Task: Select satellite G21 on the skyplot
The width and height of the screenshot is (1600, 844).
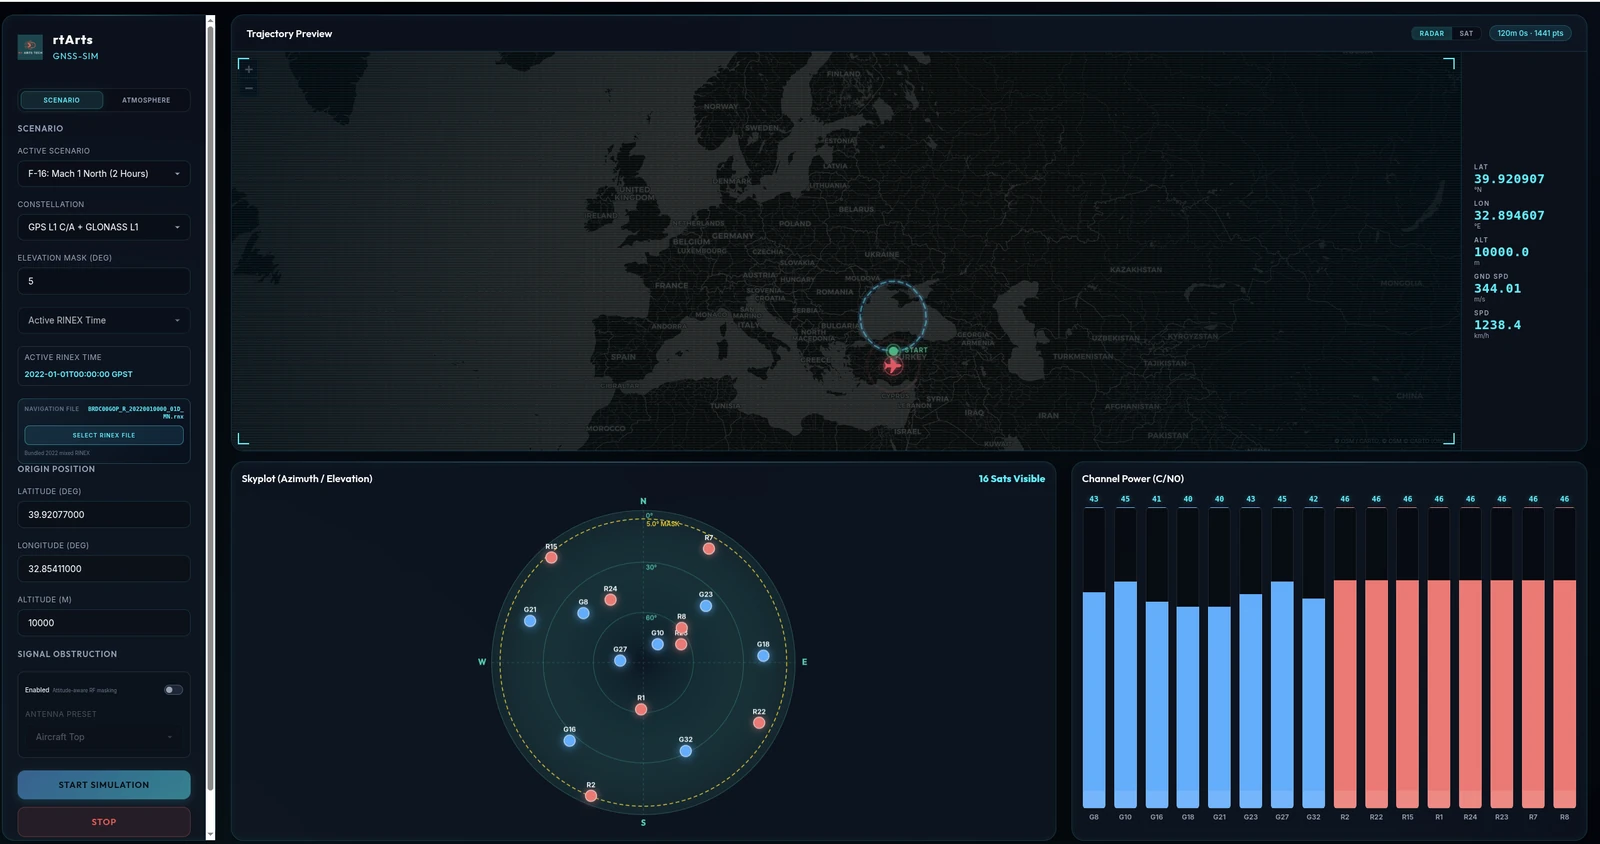Action: click(530, 621)
